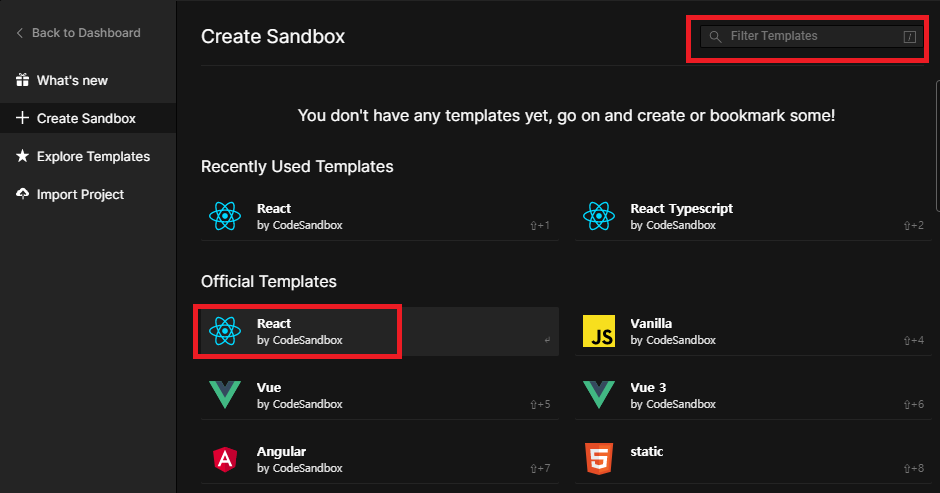Image resolution: width=940 pixels, height=493 pixels.
Task: Click the plus icon beside Create Sandbox
Action: click(x=22, y=118)
